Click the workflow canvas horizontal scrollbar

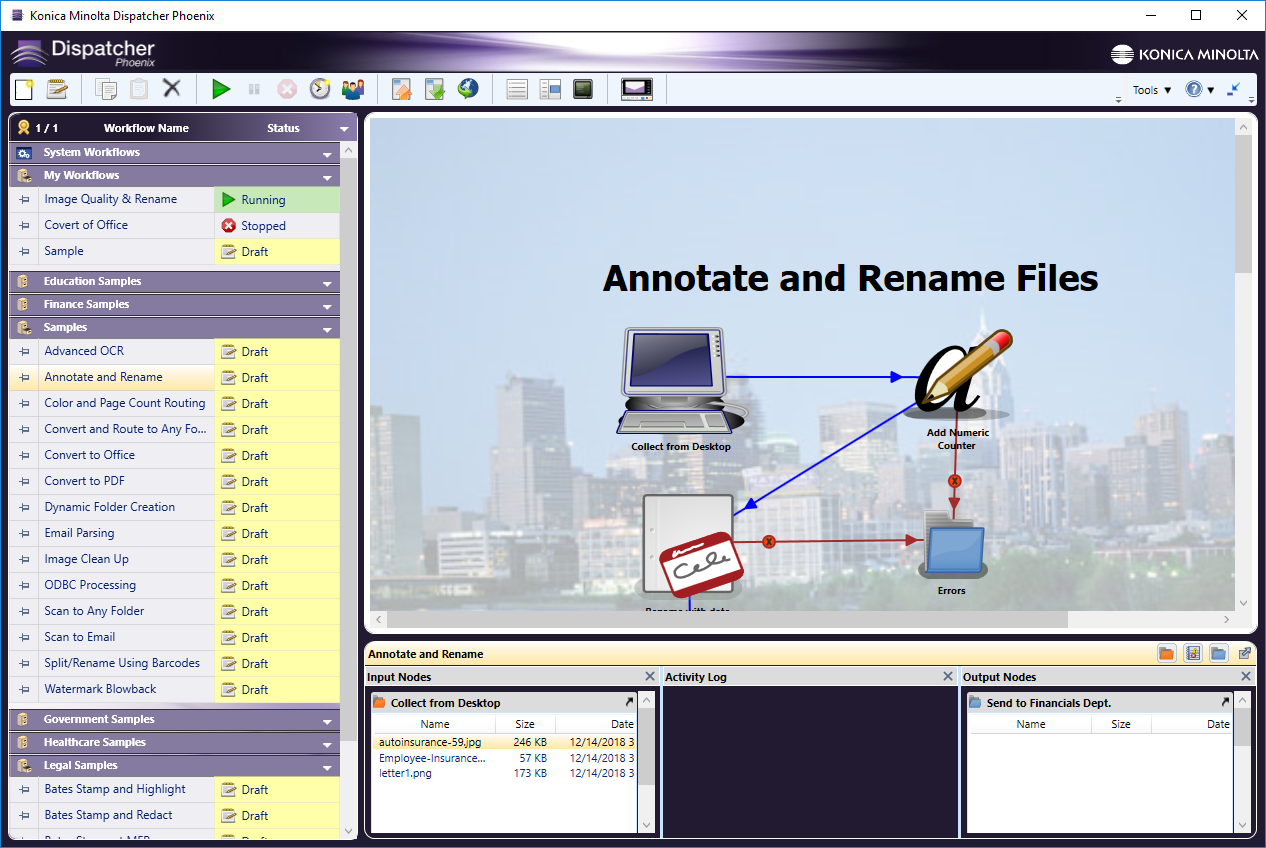coord(727,620)
